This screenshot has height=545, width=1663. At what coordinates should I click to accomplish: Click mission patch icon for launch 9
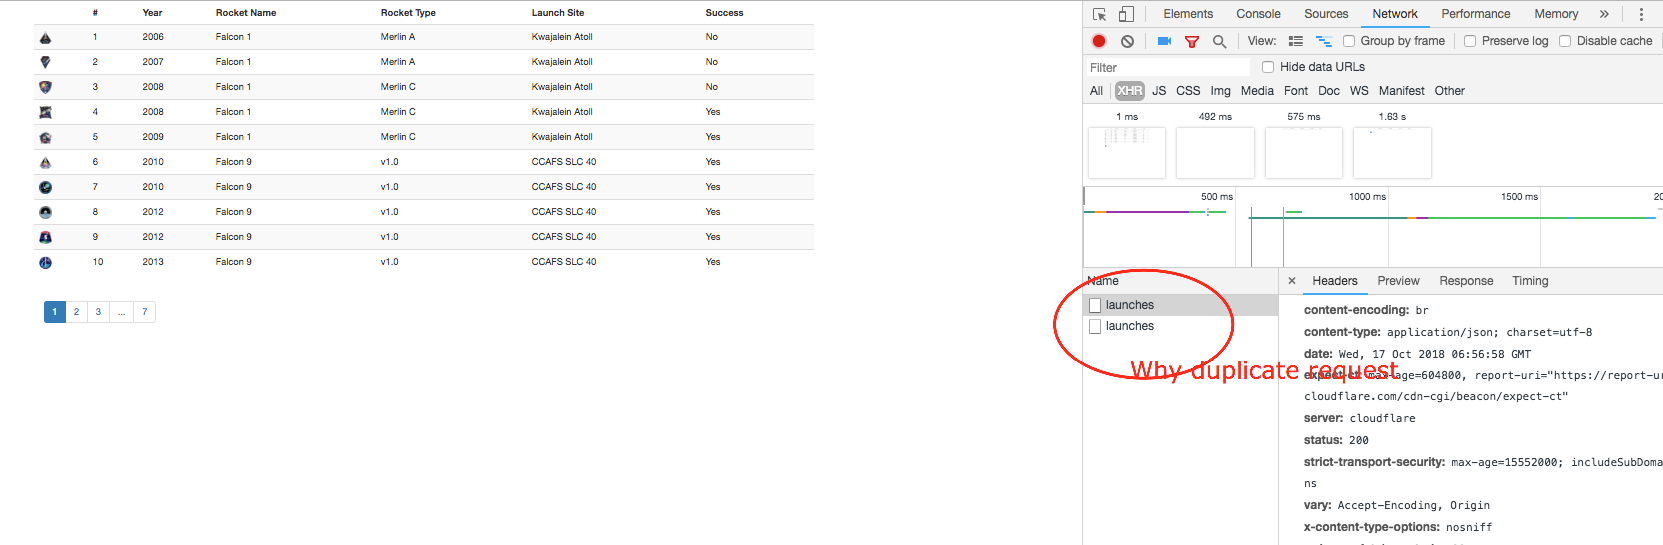(x=45, y=237)
